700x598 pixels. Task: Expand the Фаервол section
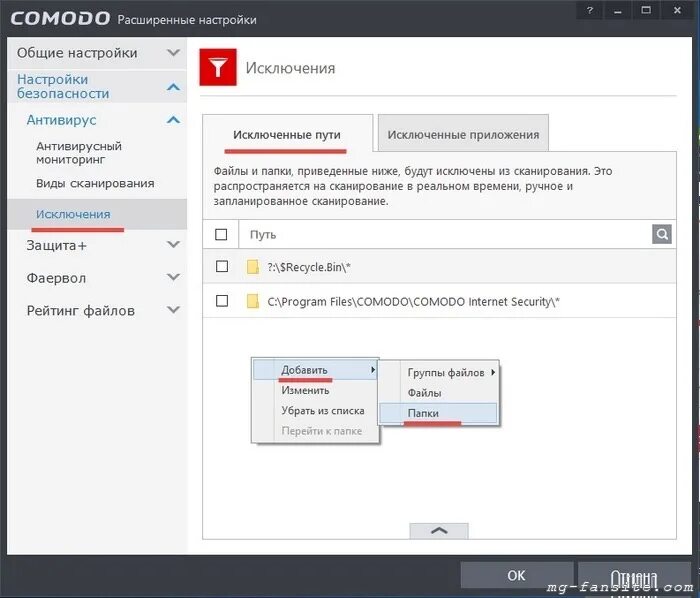(173, 277)
